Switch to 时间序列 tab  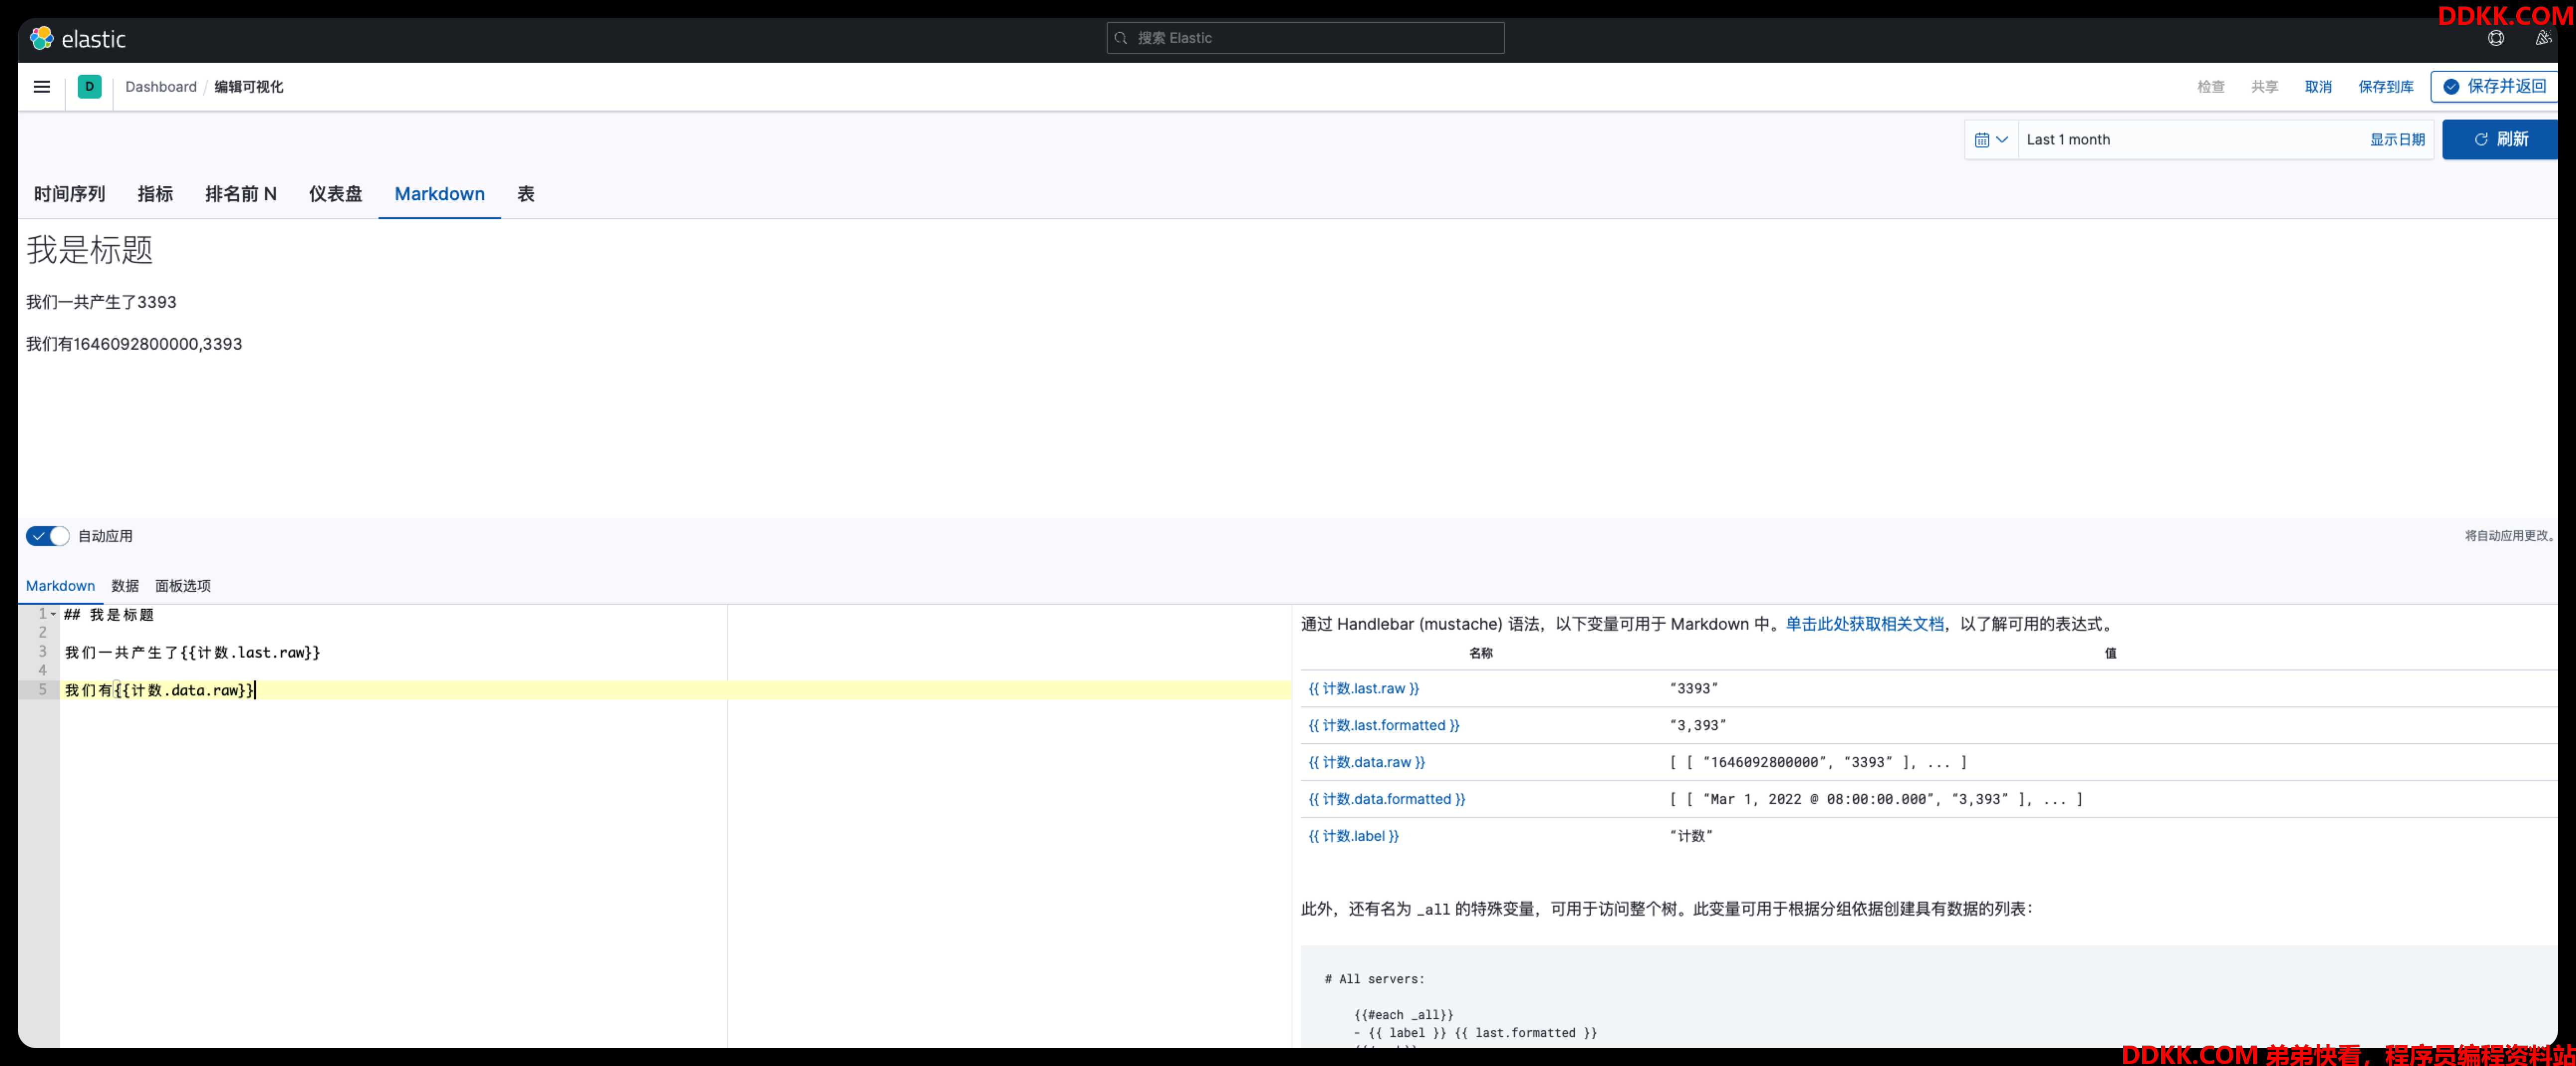tap(69, 194)
